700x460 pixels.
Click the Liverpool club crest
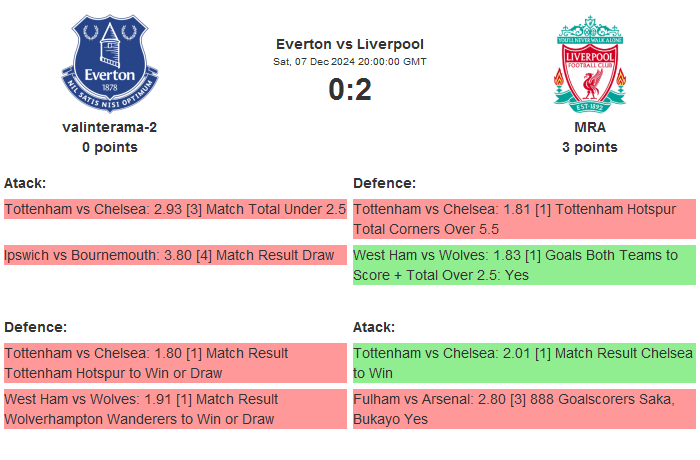pos(590,63)
